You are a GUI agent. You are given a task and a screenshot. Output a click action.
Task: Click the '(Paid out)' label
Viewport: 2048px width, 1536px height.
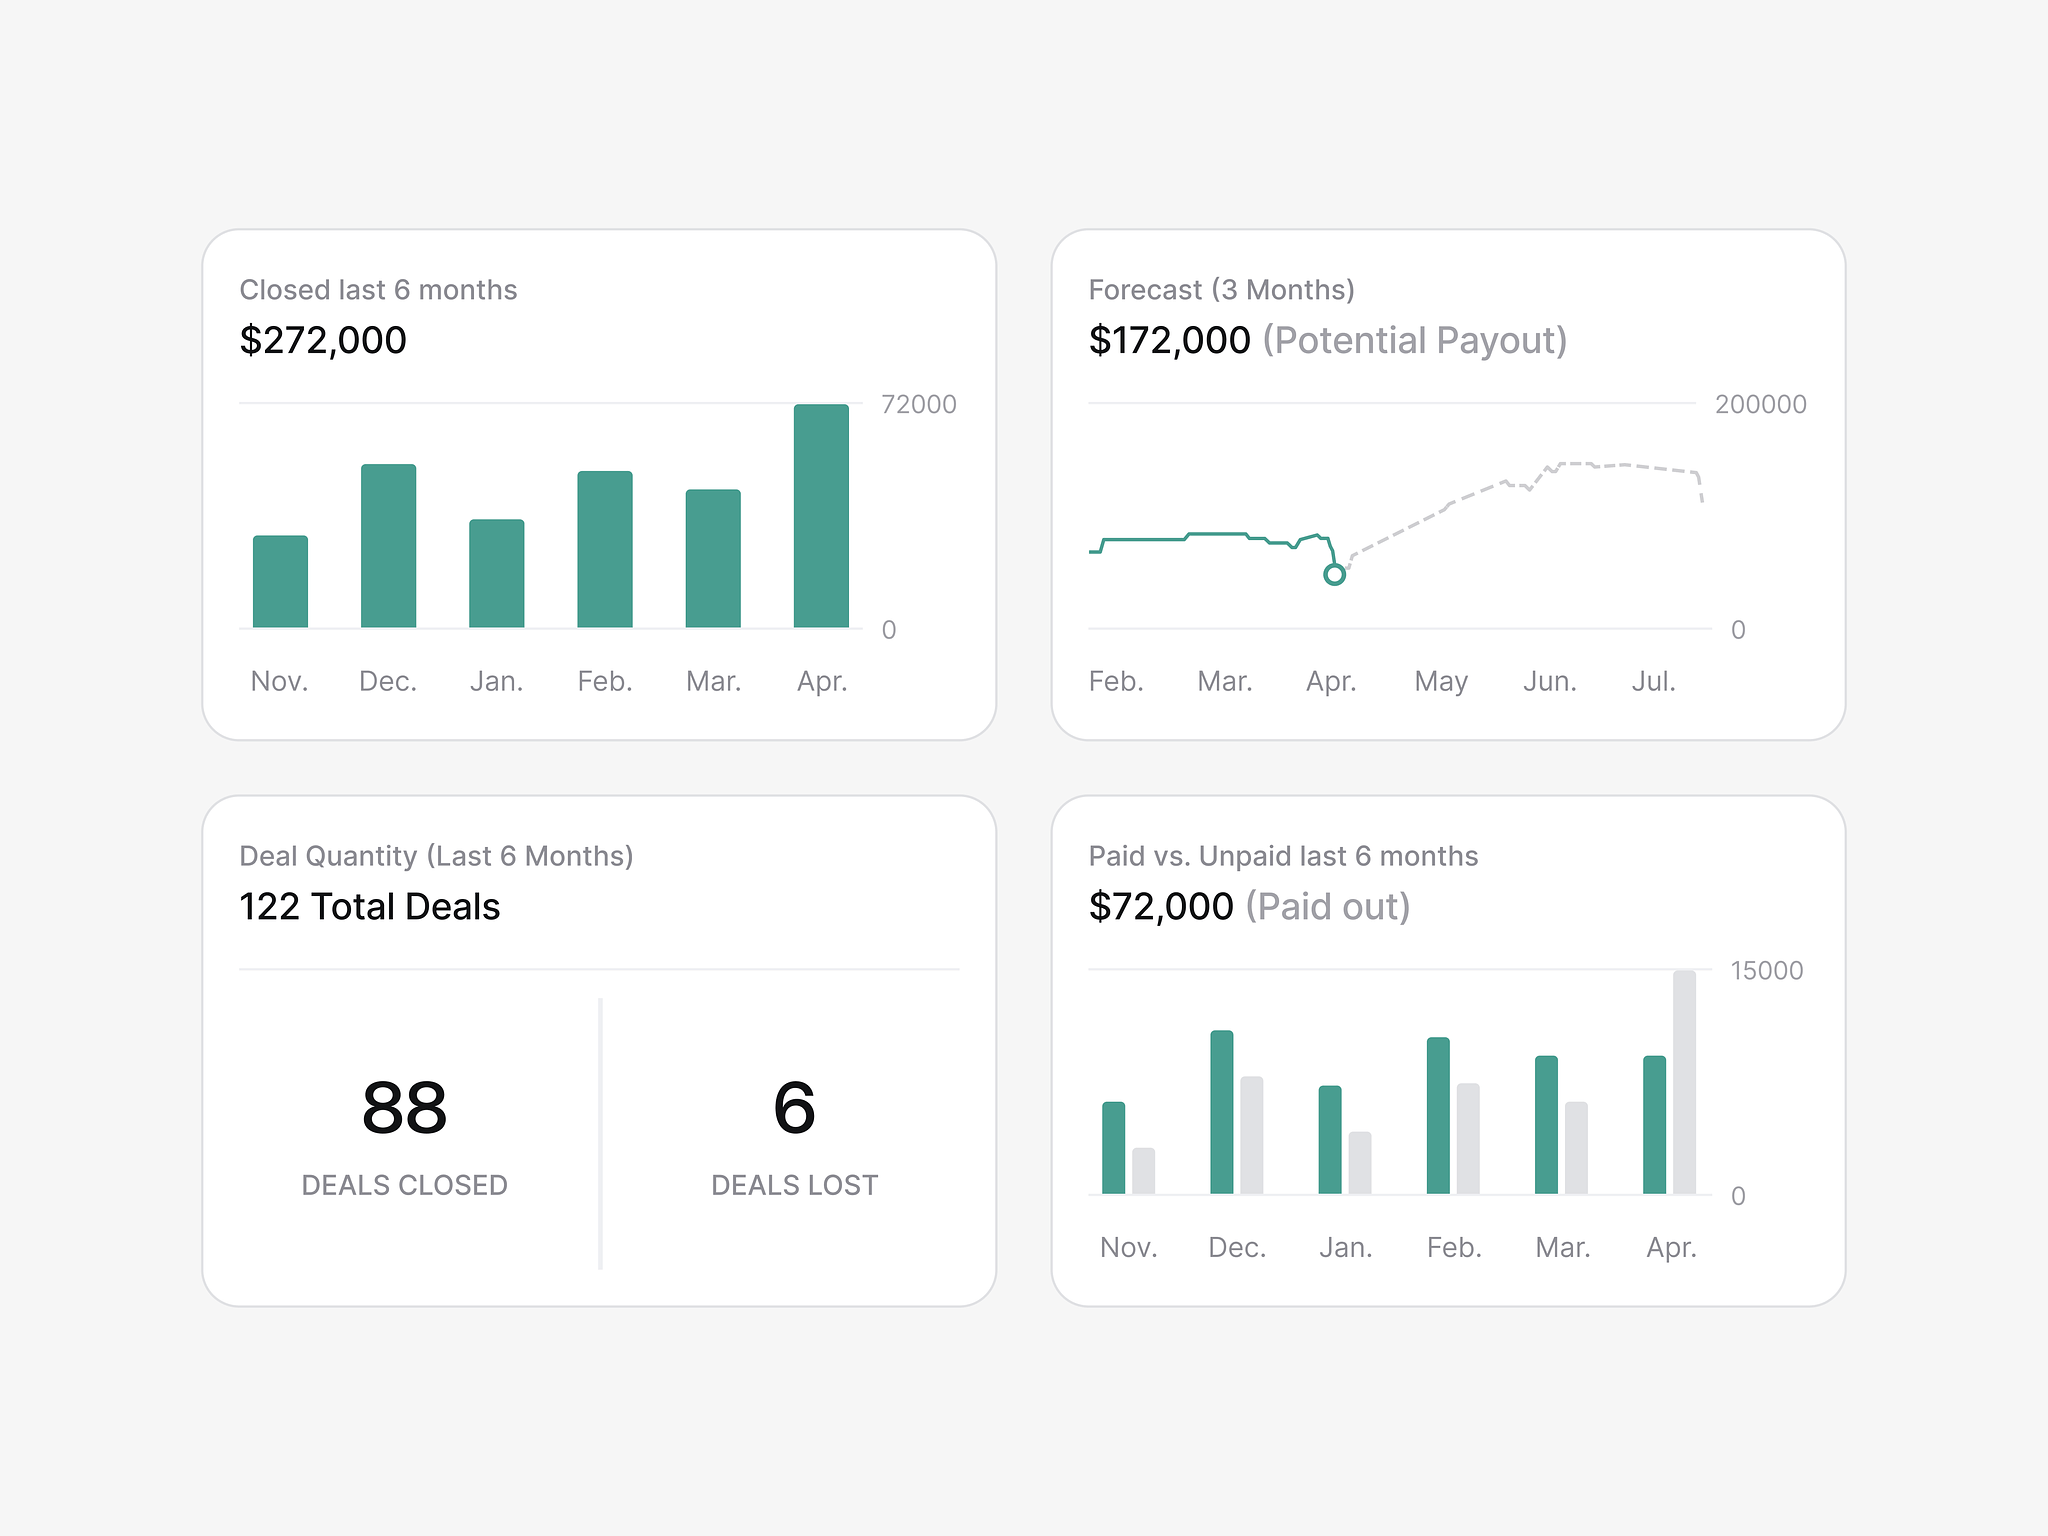tap(1328, 907)
